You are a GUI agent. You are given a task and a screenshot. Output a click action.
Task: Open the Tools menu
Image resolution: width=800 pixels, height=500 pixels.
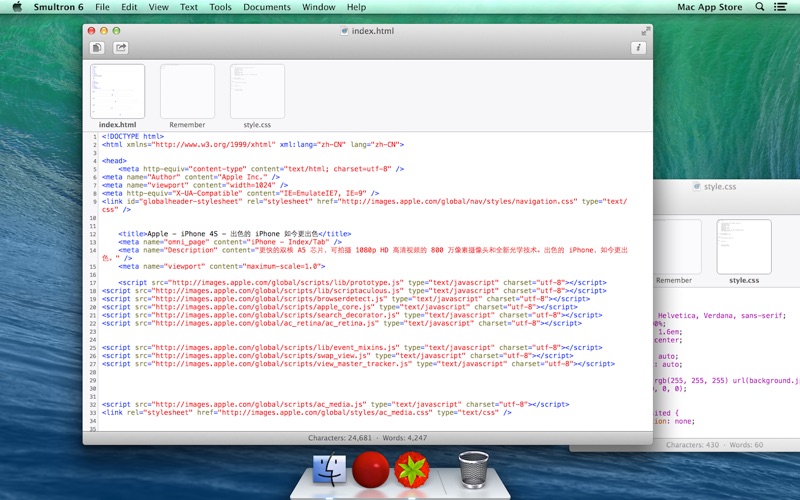pyautogui.click(x=220, y=7)
